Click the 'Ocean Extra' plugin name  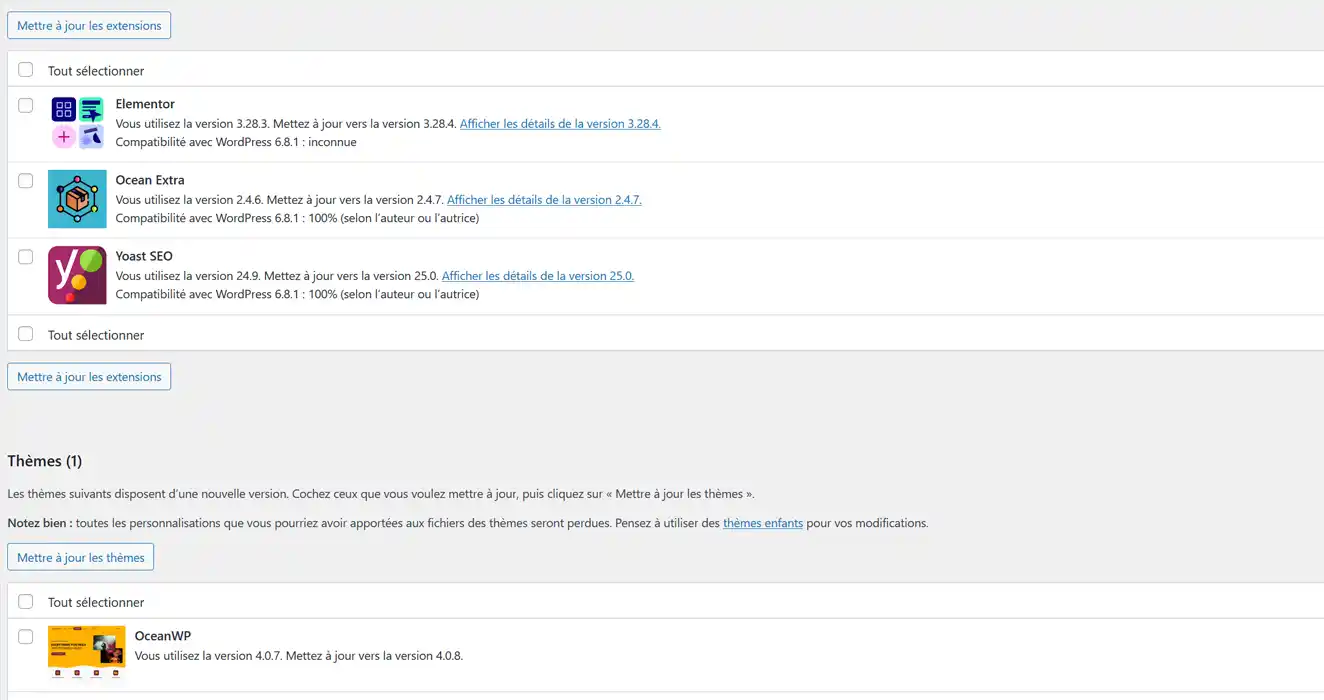[x=150, y=180]
